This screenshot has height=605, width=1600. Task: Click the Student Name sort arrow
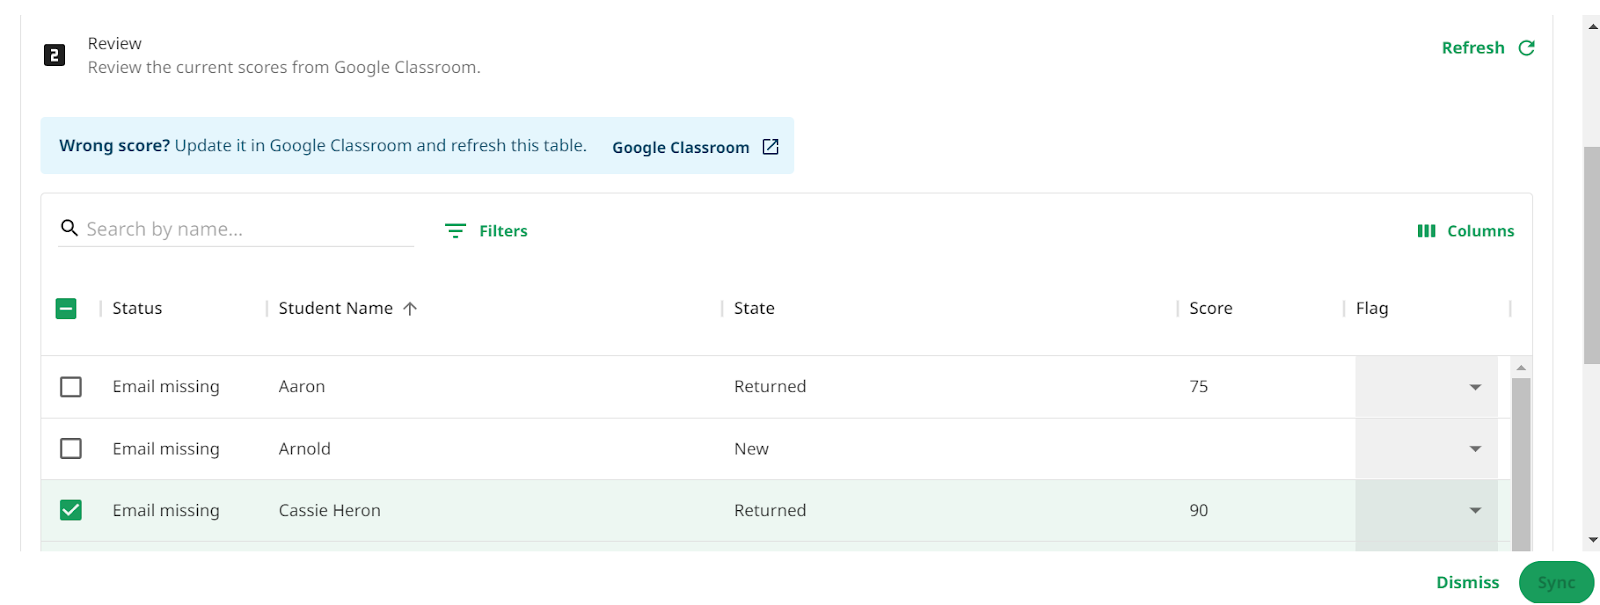(410, 309)
